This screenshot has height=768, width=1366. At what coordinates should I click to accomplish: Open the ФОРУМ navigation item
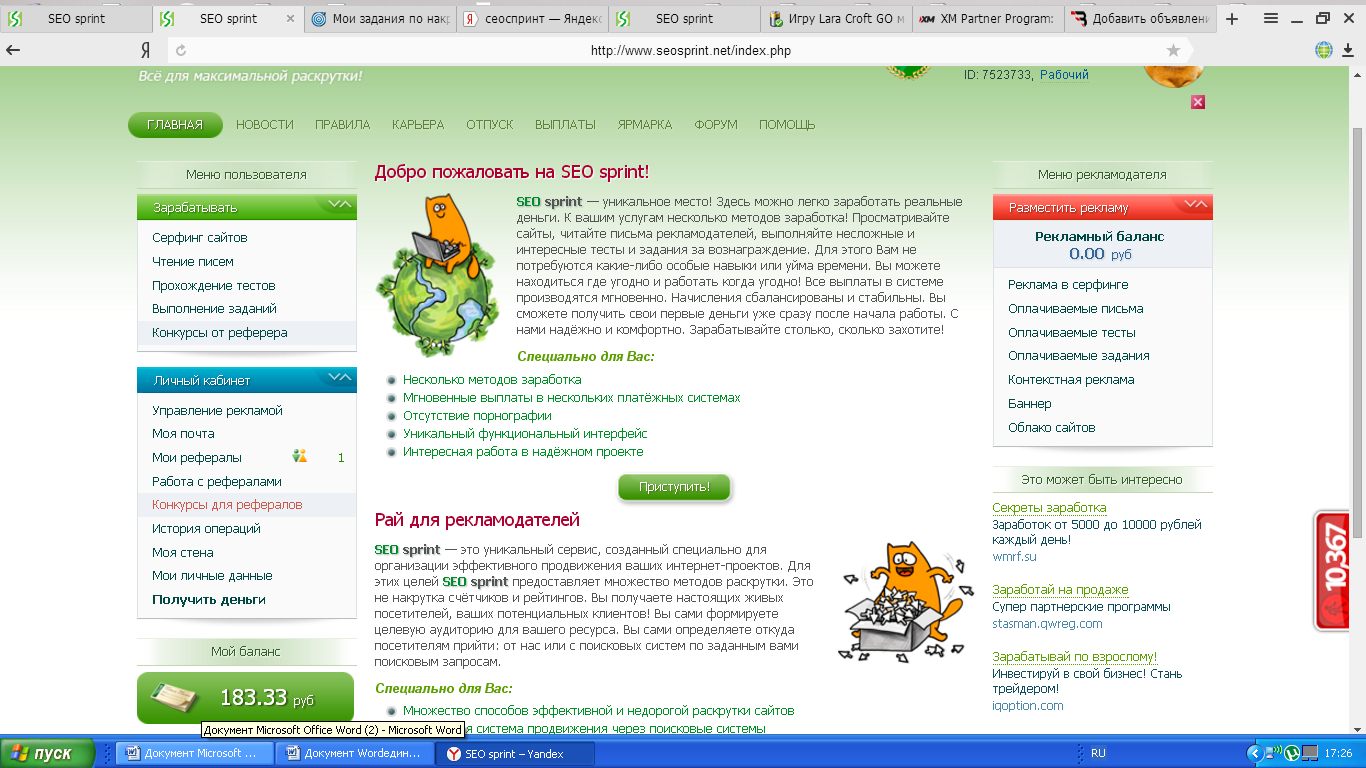point(716,125)
